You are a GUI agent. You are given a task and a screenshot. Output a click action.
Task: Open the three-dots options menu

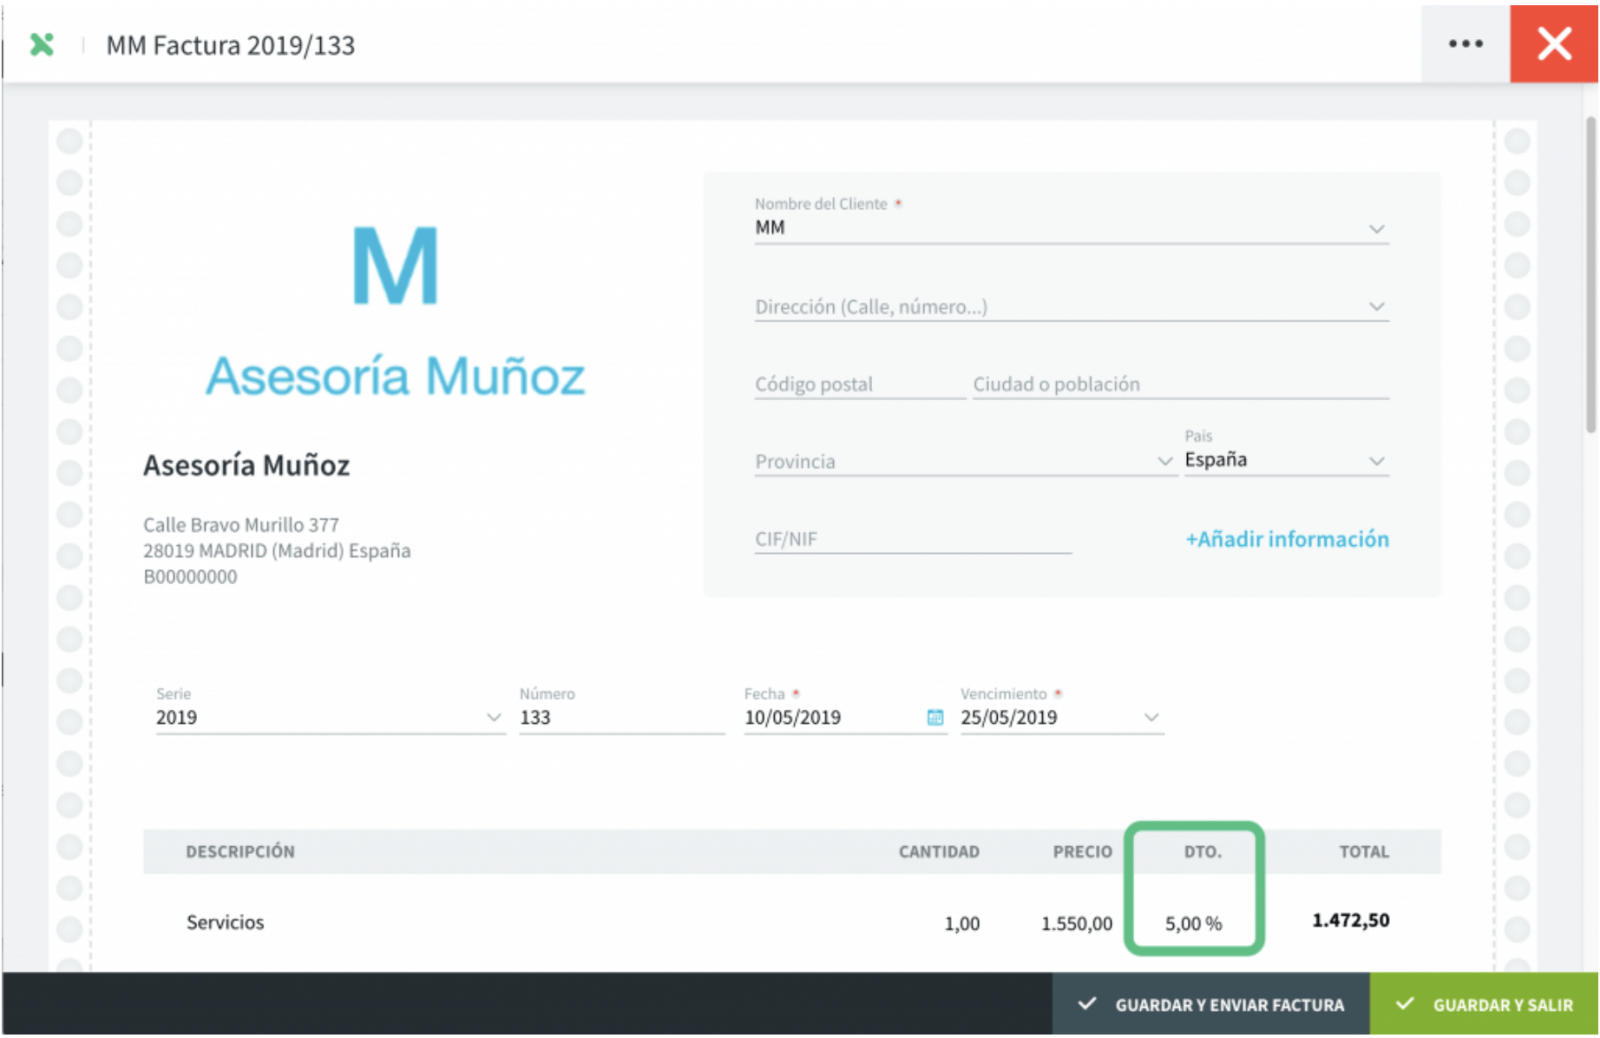1465,44
